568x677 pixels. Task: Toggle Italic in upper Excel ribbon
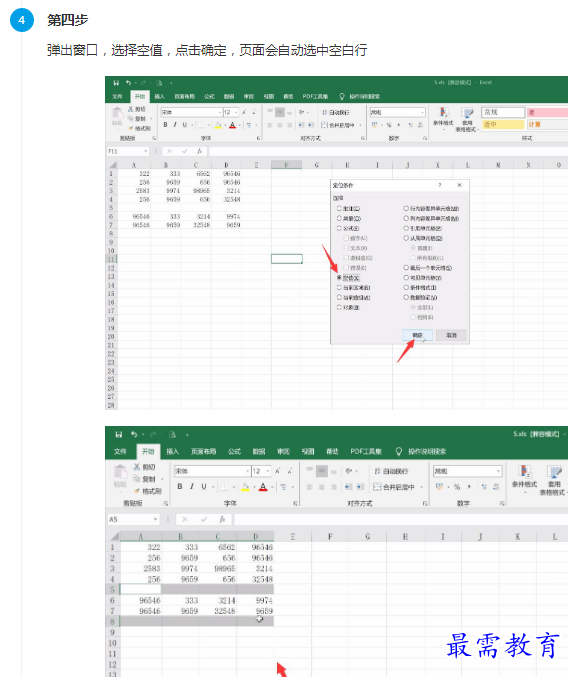[175, 125]
